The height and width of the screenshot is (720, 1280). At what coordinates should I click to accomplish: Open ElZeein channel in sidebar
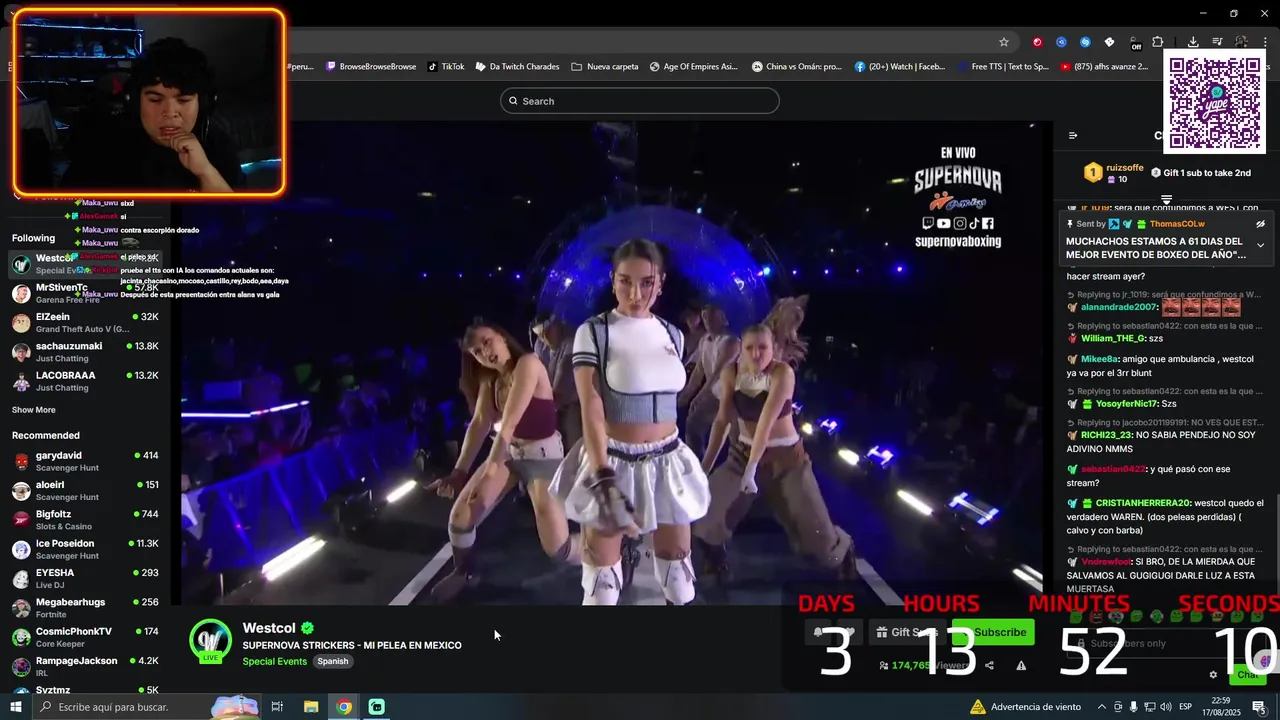tap(85, 323)
